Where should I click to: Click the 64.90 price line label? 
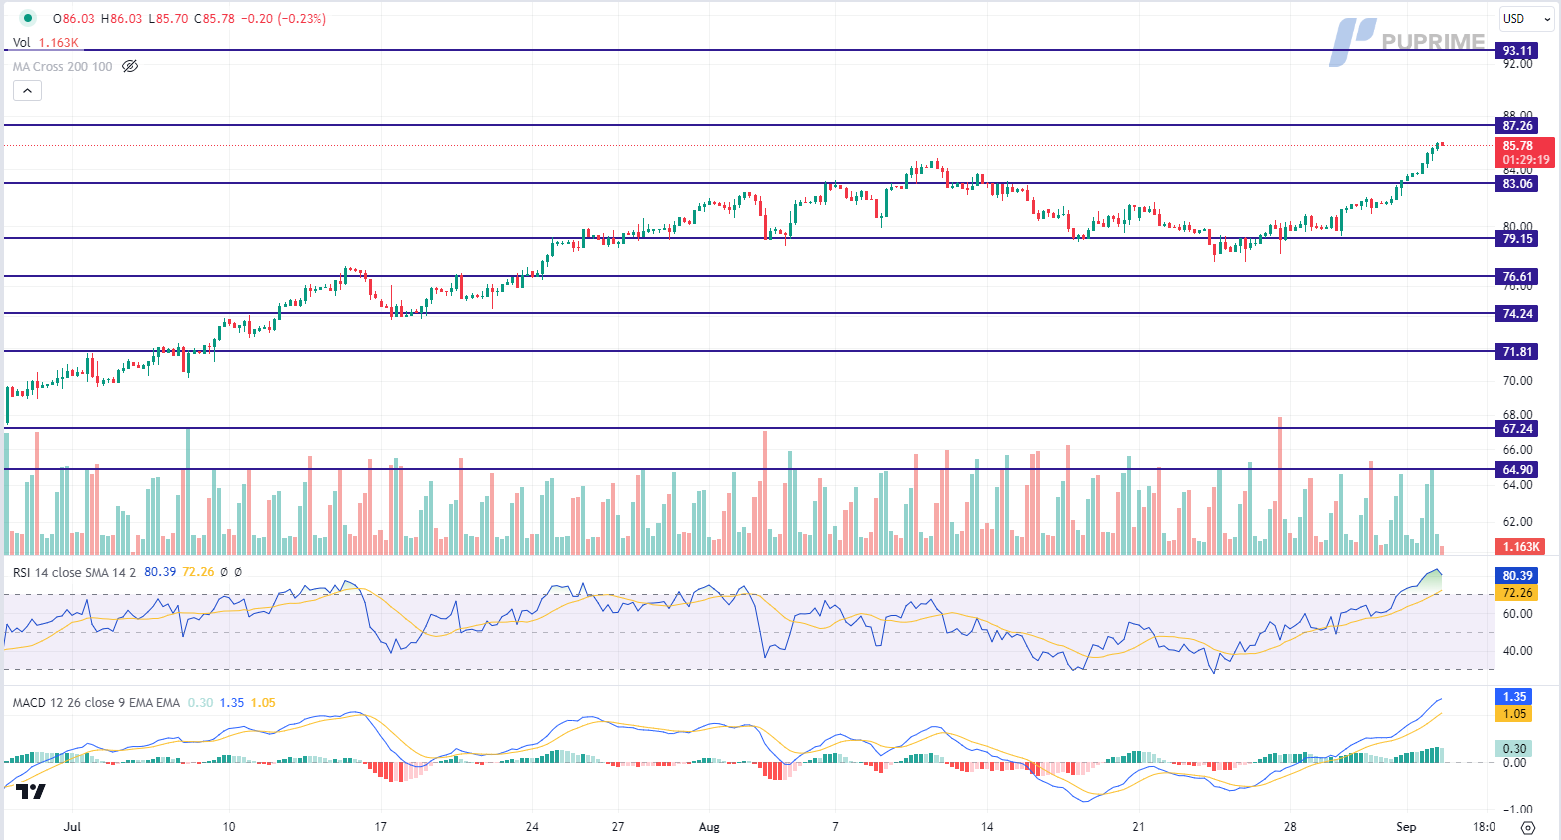coord(1517,470)
